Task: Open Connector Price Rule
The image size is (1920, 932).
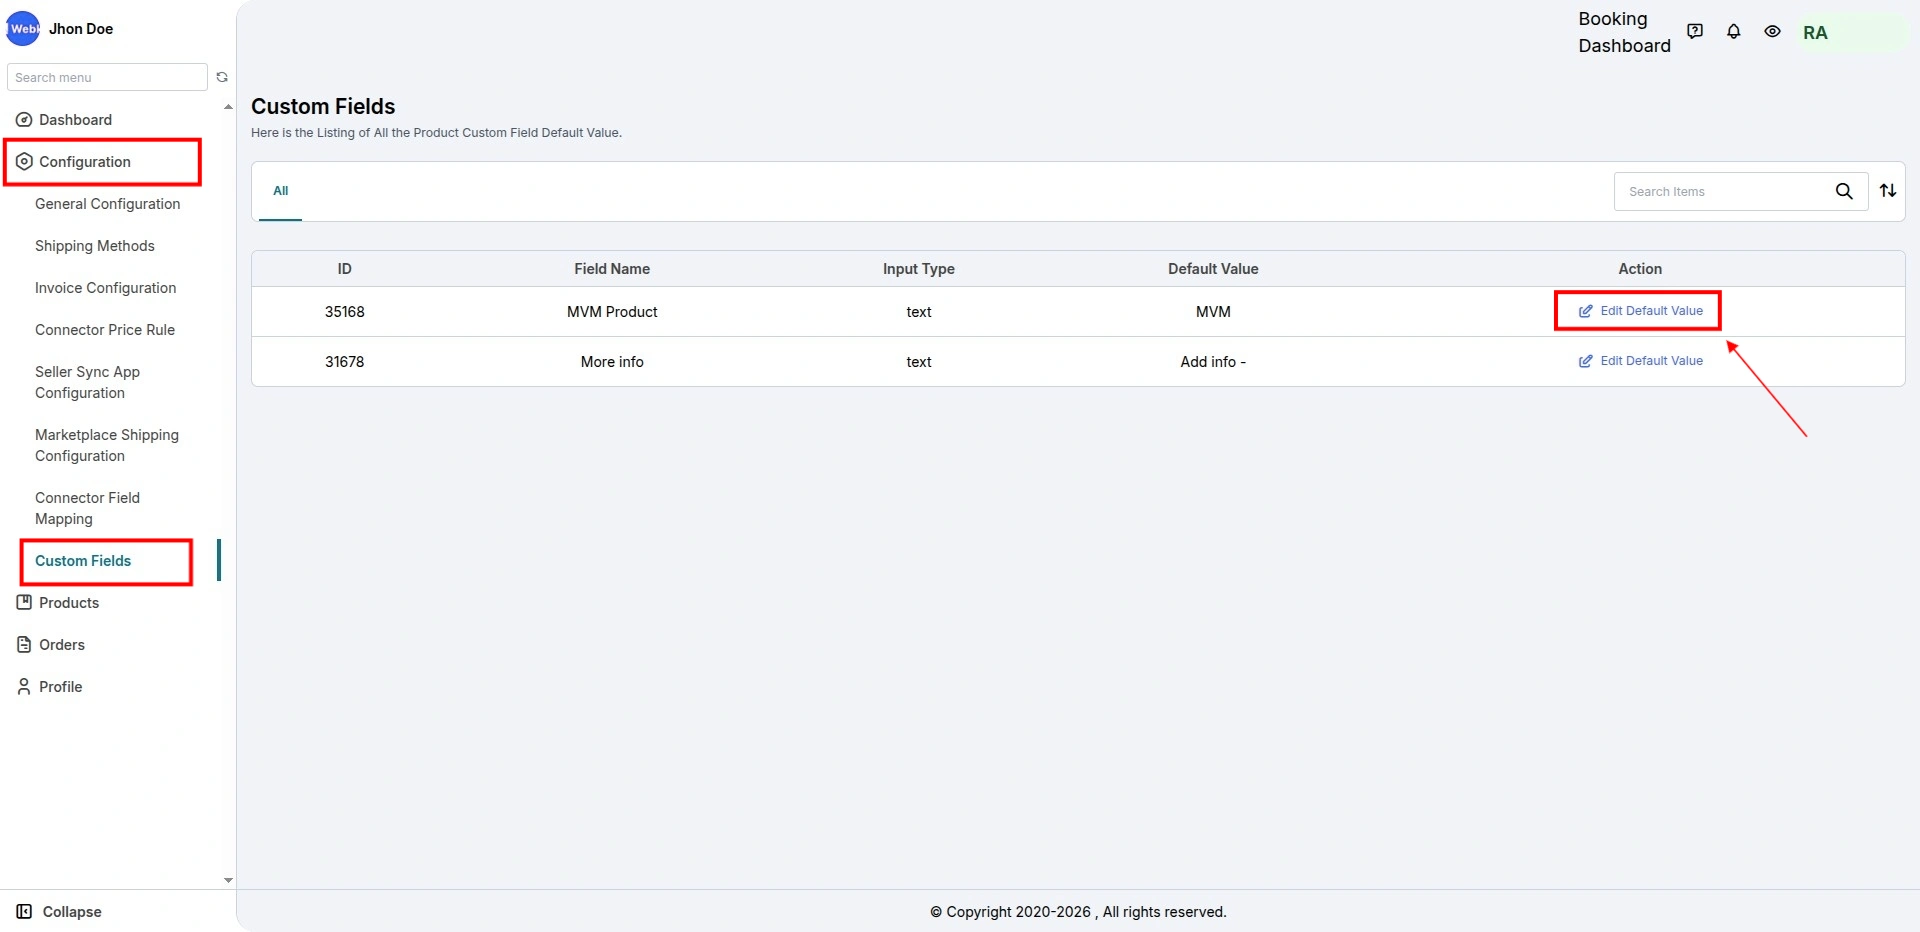Action: click(105, 330)
